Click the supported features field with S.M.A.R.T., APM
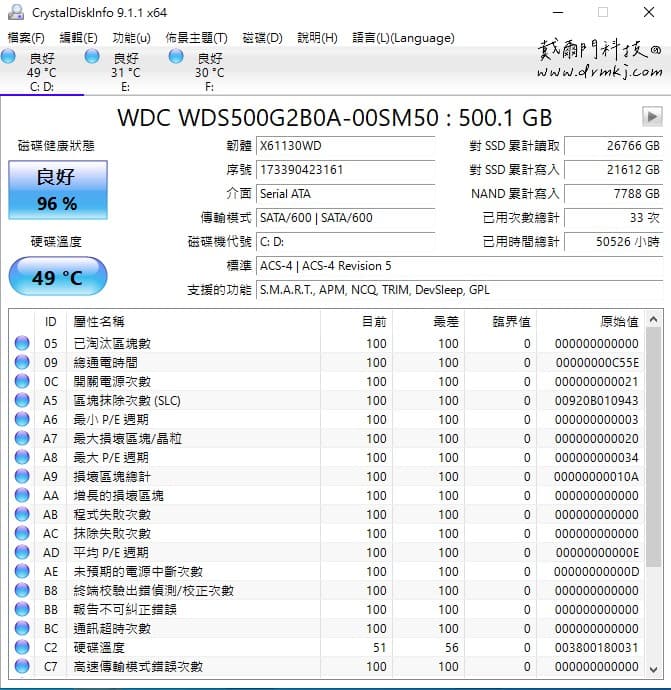The width and height of the screenshot is (671, 690). click(459, 290)
